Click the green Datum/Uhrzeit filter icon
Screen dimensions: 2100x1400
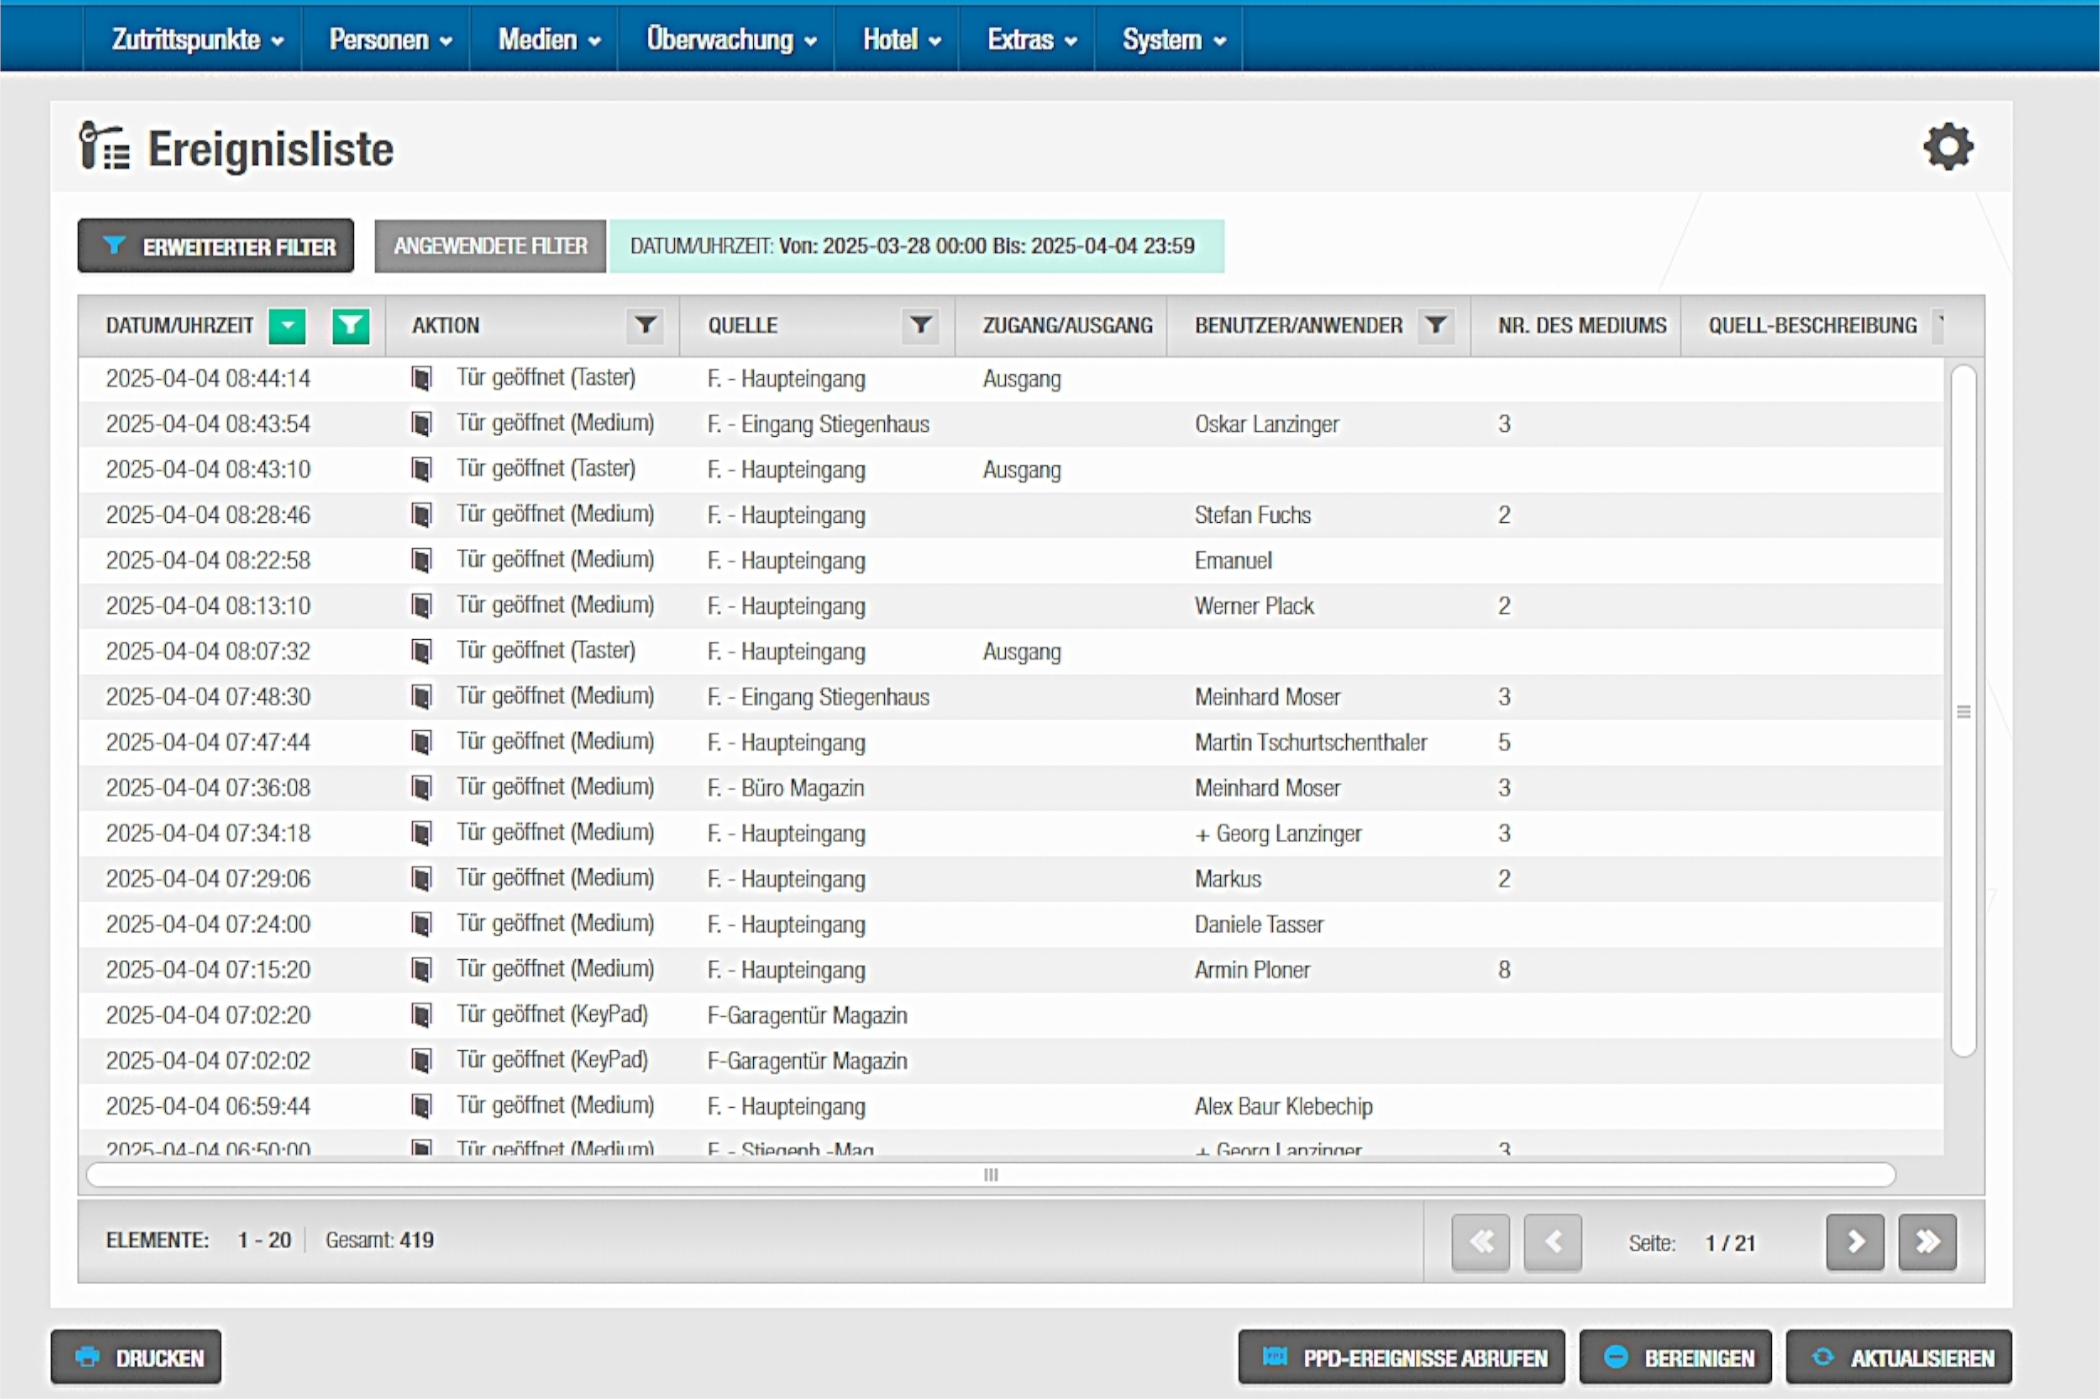pyautogui.click(x=350, y=326)
